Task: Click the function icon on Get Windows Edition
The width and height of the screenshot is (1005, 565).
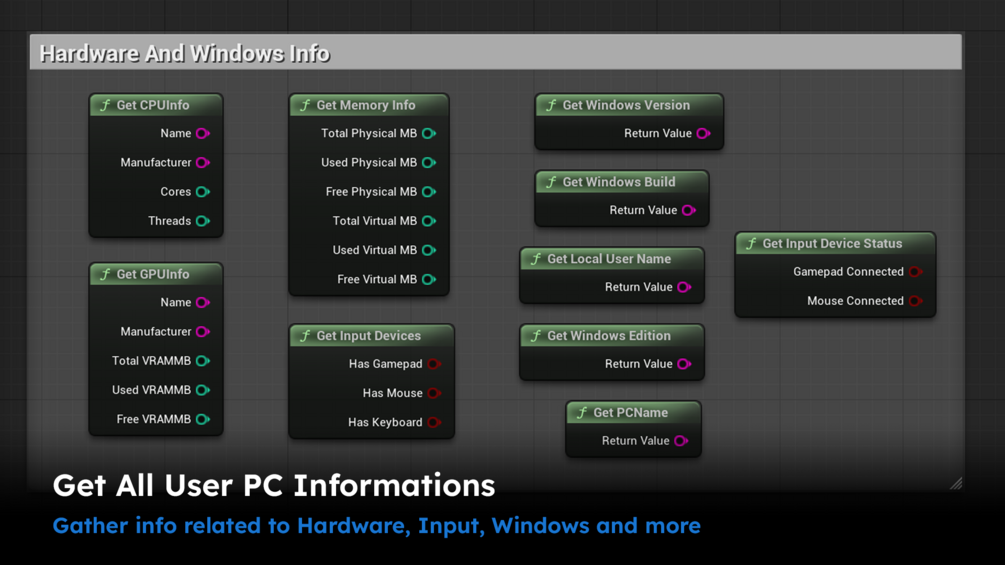Action: [x=536, y=336]
